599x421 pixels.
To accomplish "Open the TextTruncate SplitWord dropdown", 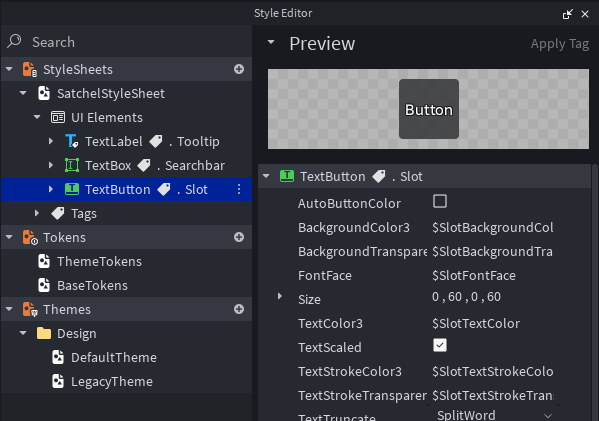I will click(493, 415).
